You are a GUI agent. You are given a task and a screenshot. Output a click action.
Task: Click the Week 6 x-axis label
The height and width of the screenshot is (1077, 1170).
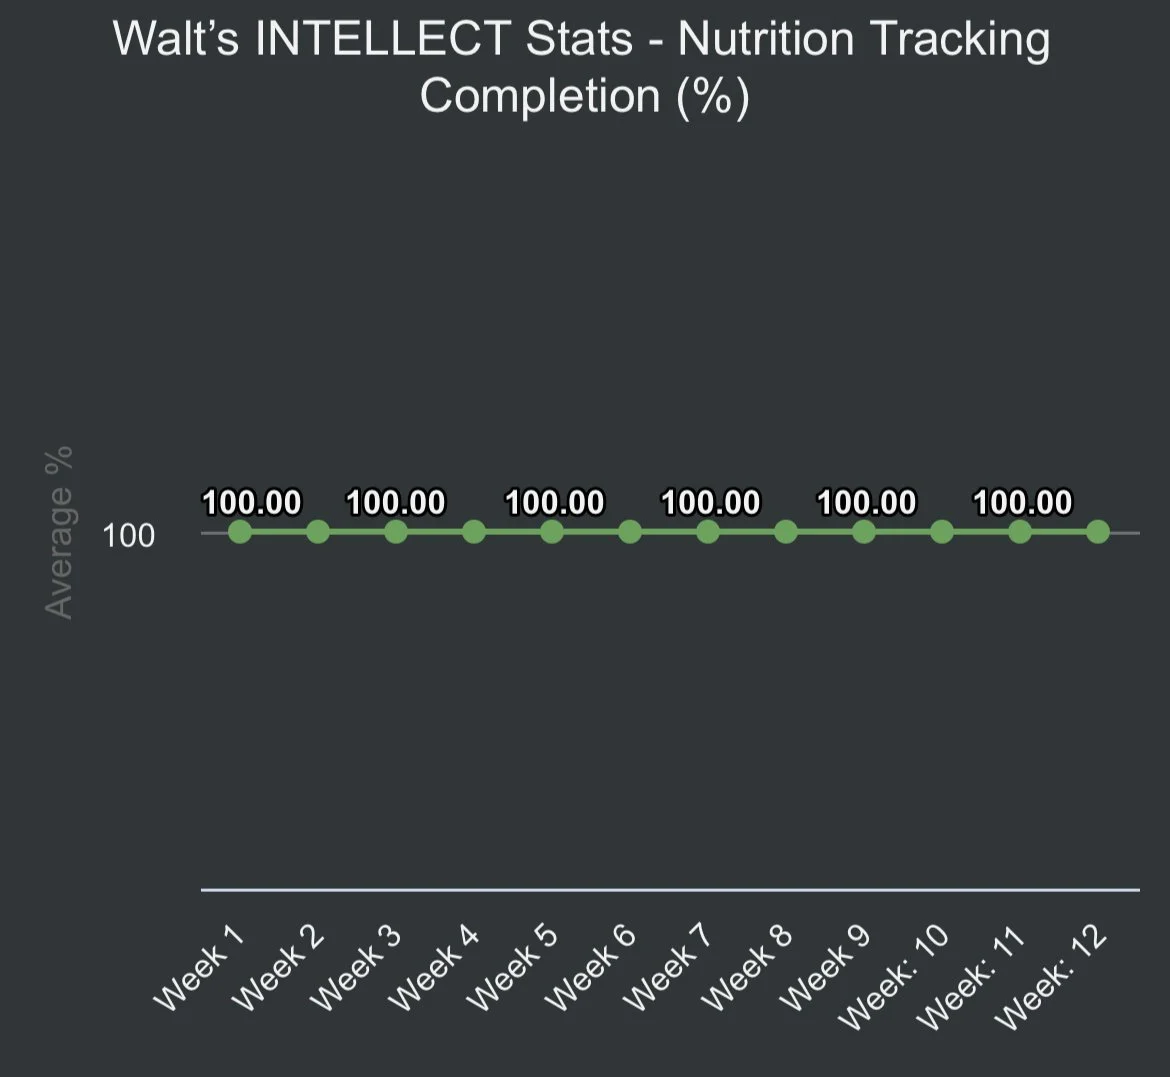[590, 968]
